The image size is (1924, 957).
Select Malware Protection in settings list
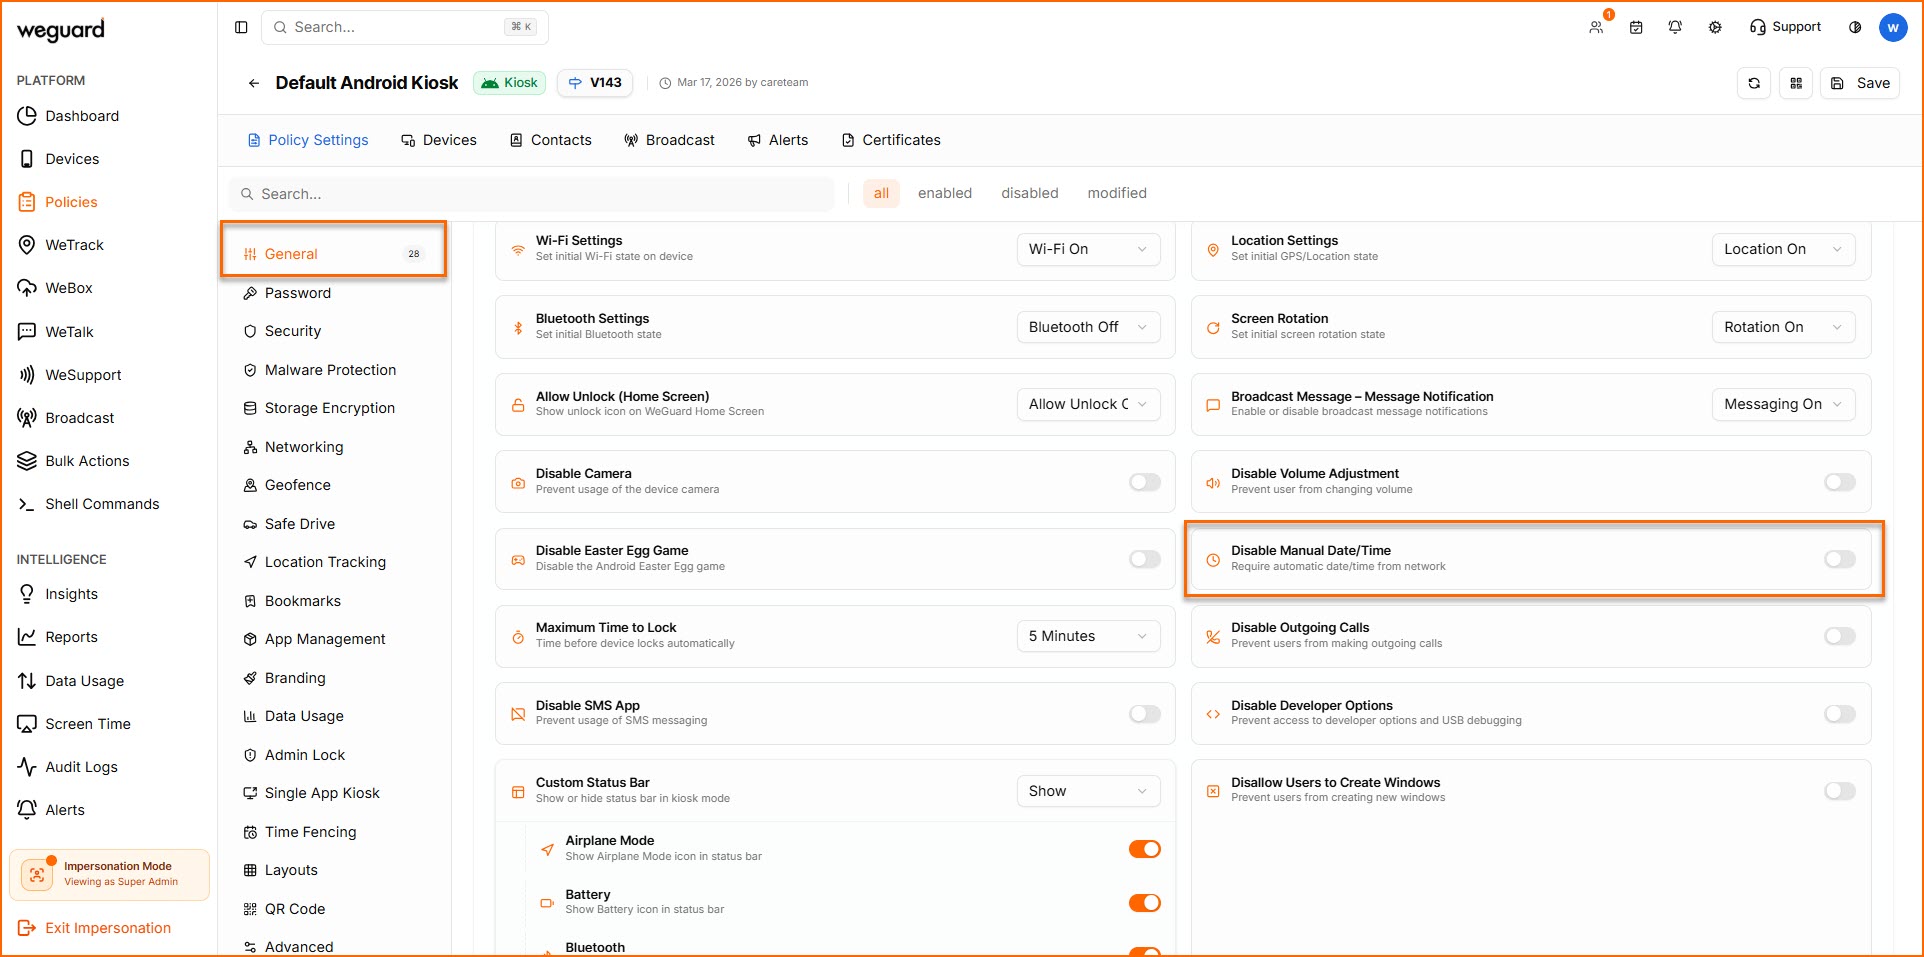[330, 370]
